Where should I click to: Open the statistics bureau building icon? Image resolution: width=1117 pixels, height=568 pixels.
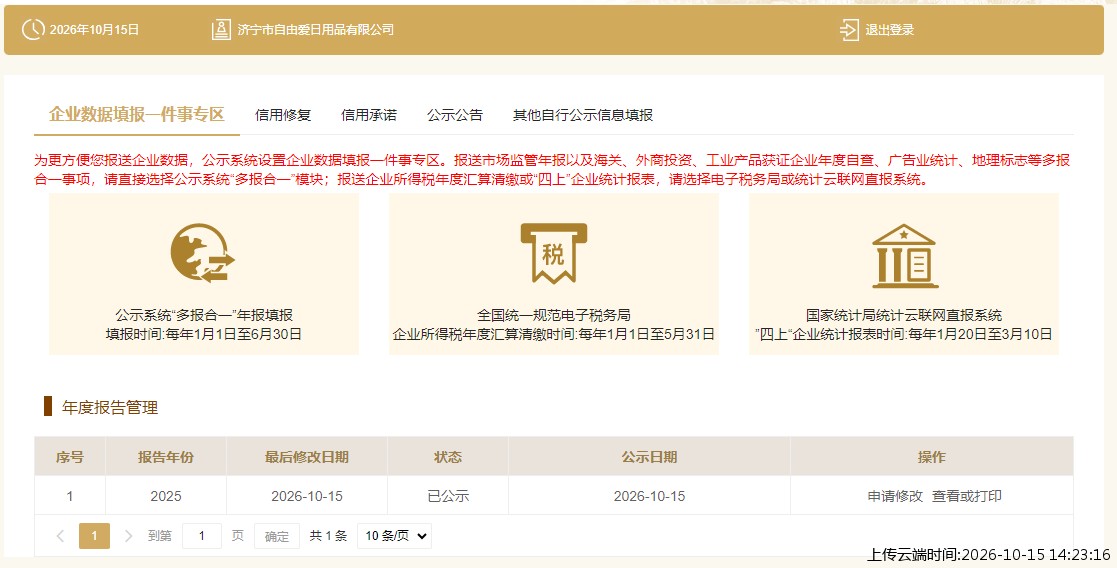click(905, 256)
